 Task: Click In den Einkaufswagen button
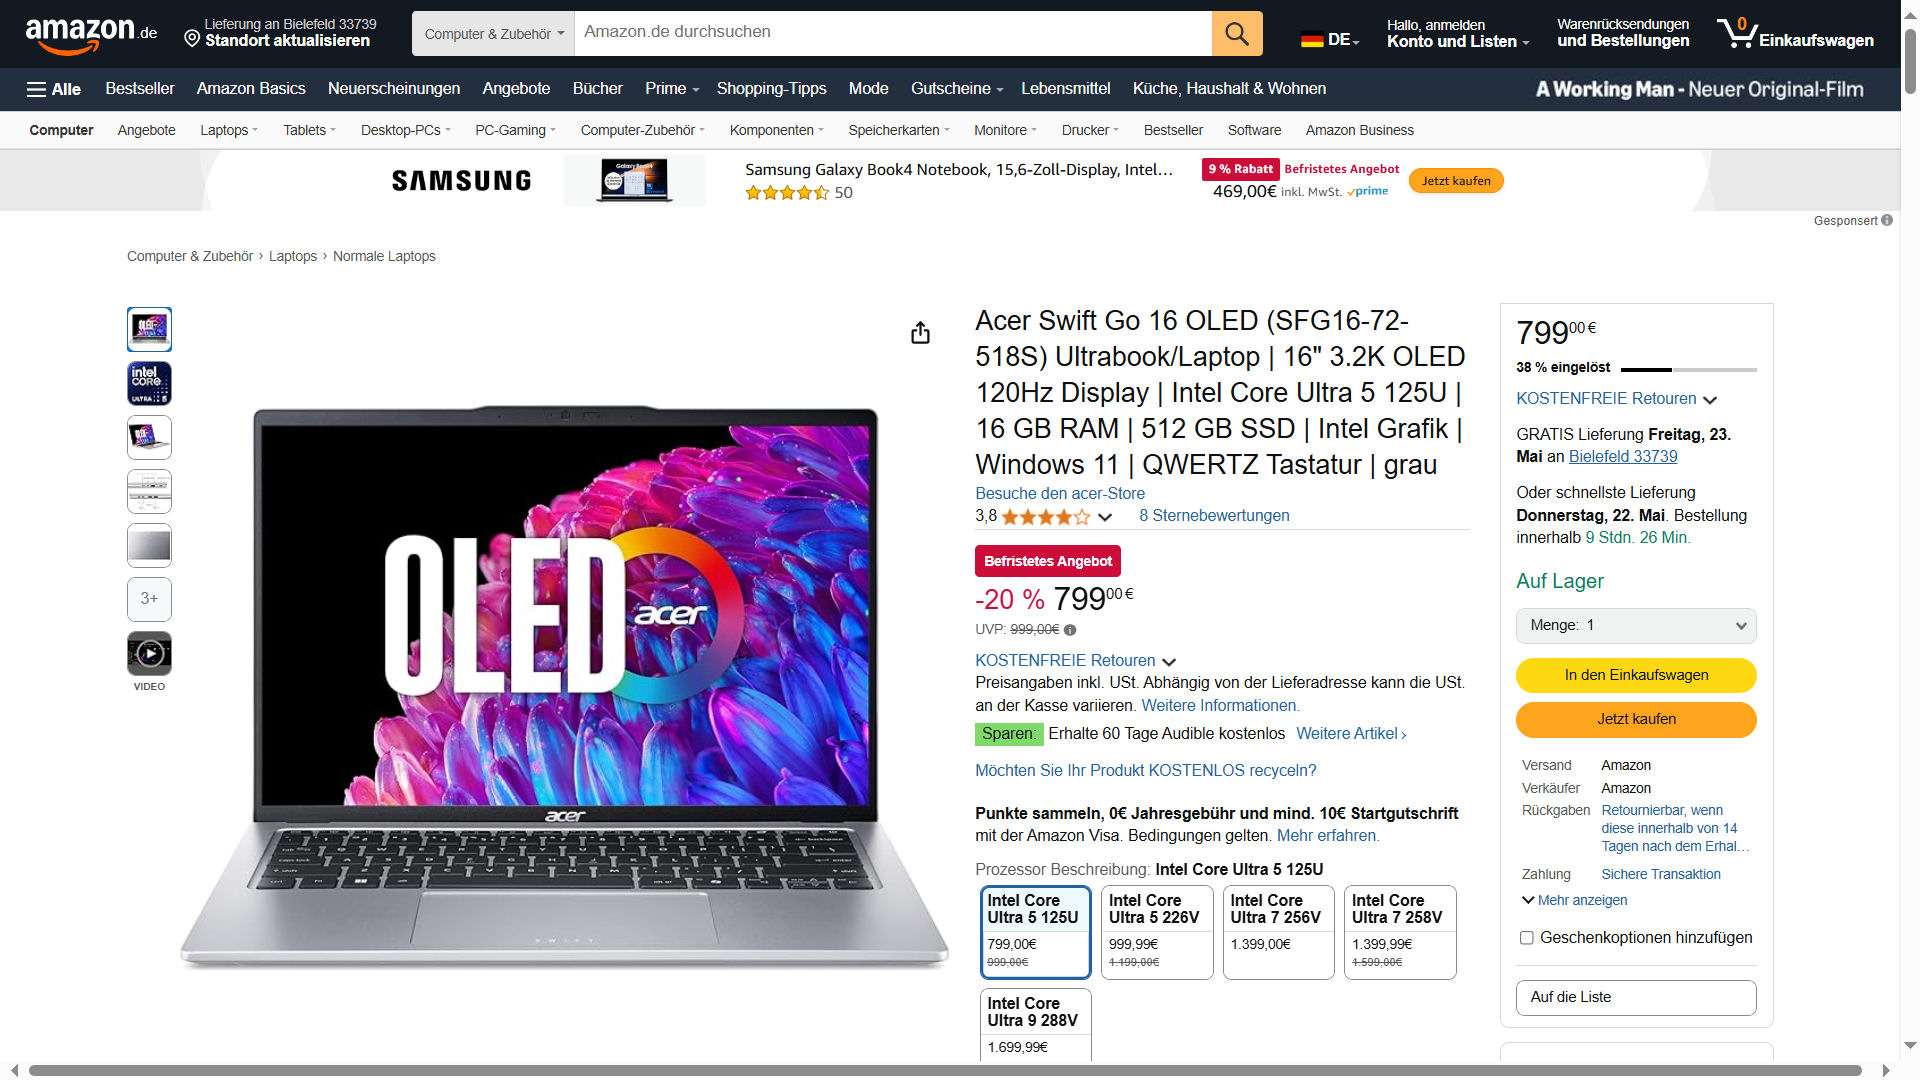(x=1636, y=675)
